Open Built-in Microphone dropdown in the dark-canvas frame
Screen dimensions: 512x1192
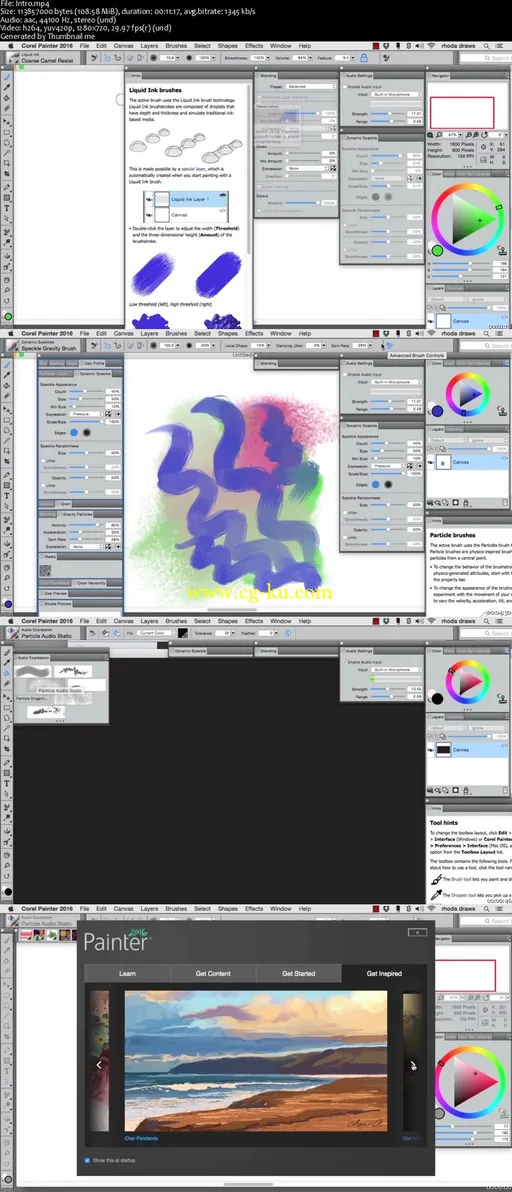tap(397, 669)
